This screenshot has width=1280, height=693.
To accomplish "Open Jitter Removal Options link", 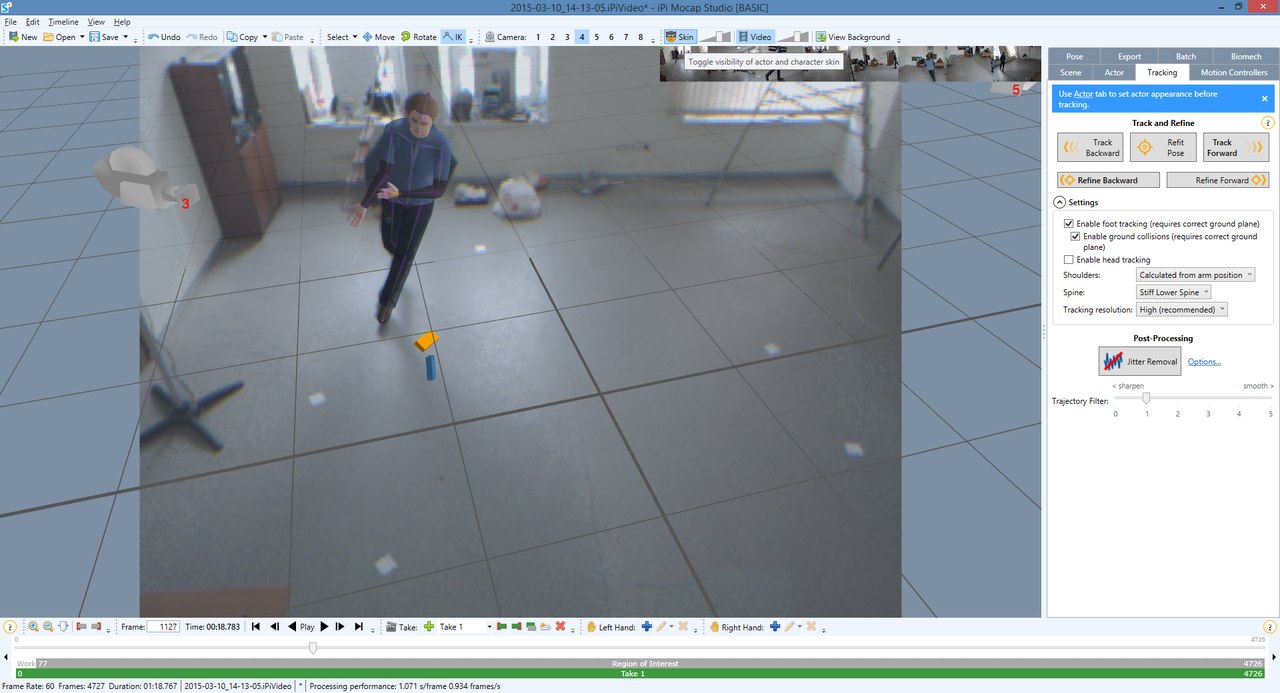I will tap(1204, 362).
